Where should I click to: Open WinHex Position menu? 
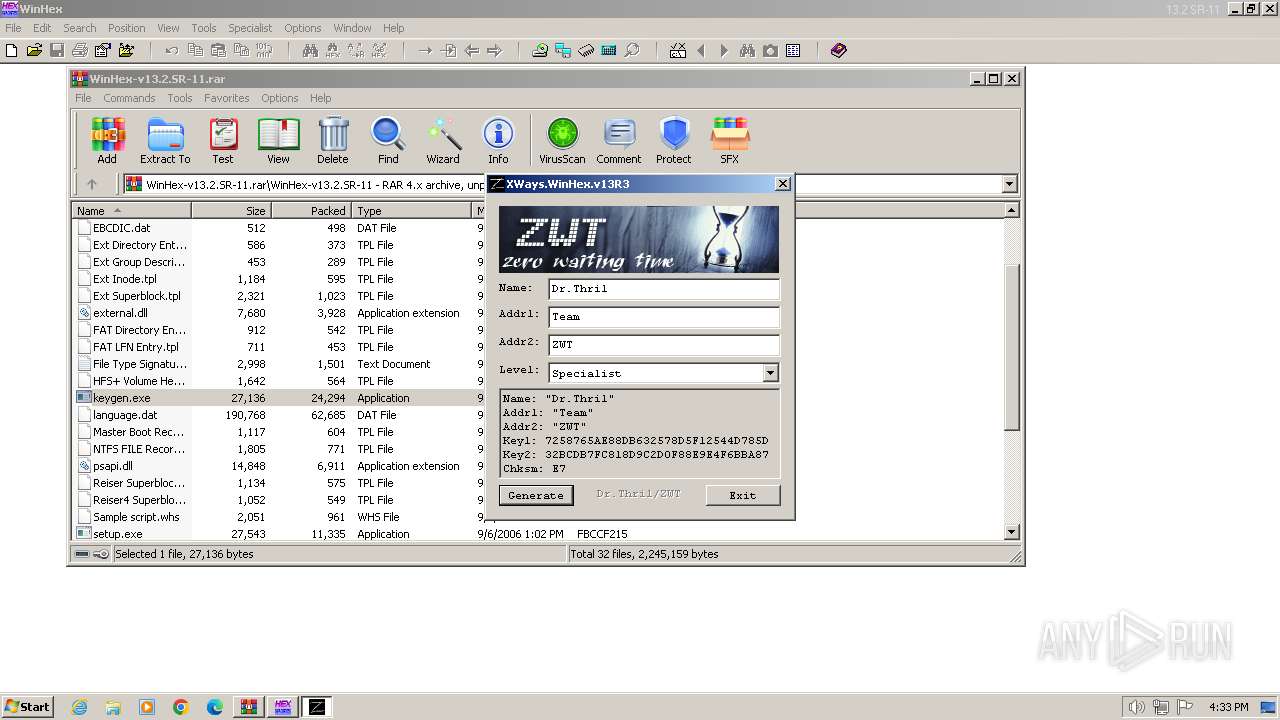tap(126, 28)
